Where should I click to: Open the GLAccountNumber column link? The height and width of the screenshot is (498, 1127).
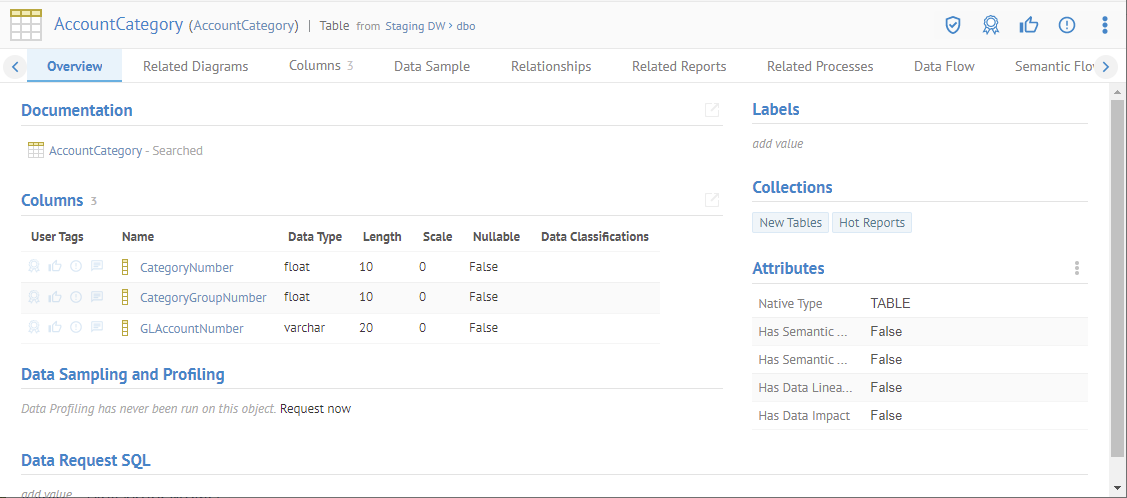191,328
